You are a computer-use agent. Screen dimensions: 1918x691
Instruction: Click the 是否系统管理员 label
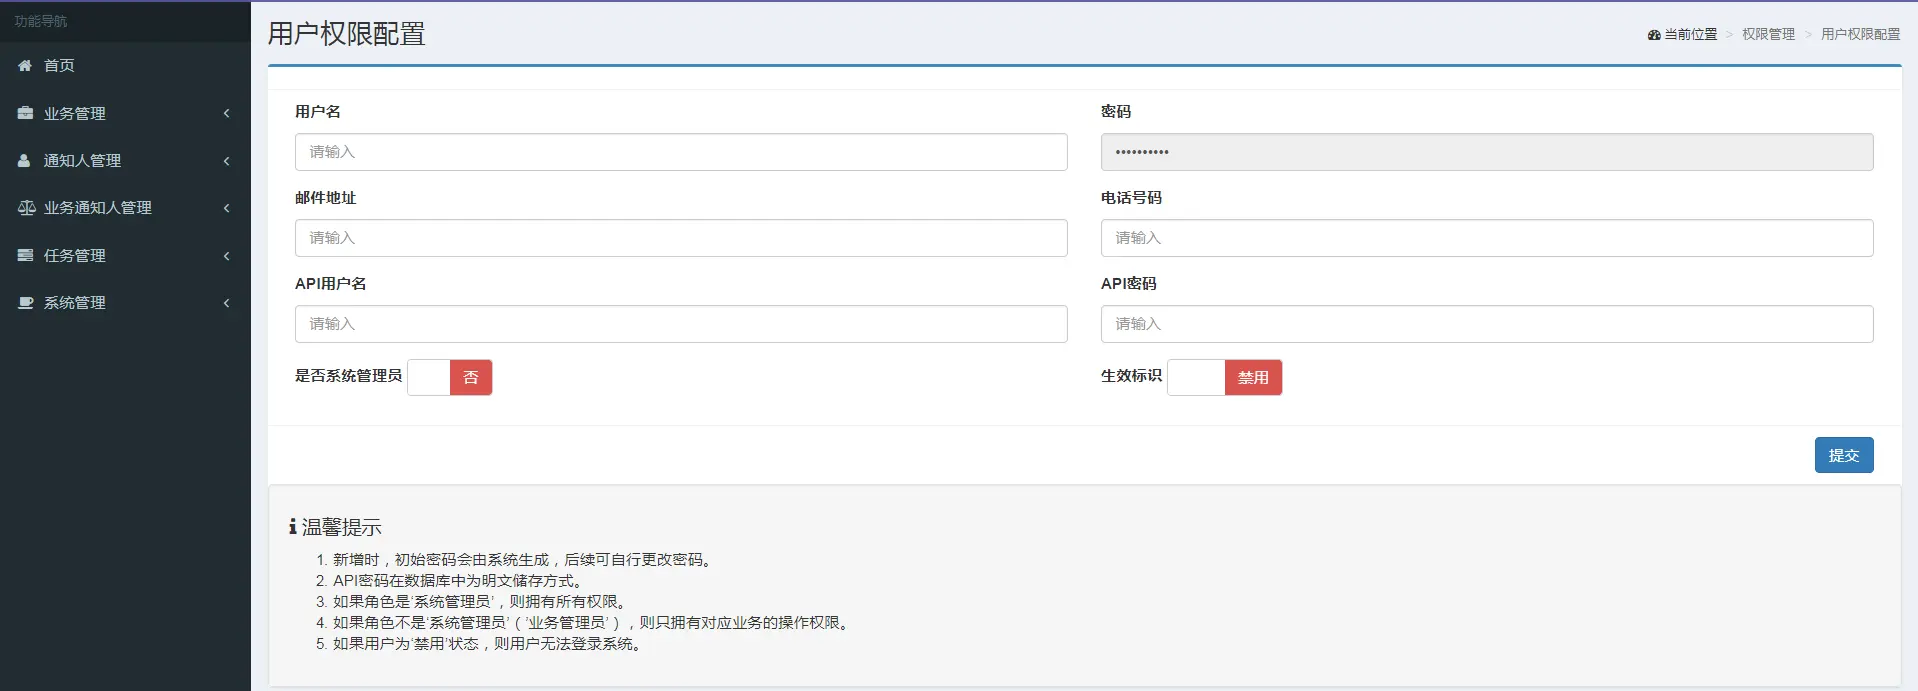[x=348, y=376]
